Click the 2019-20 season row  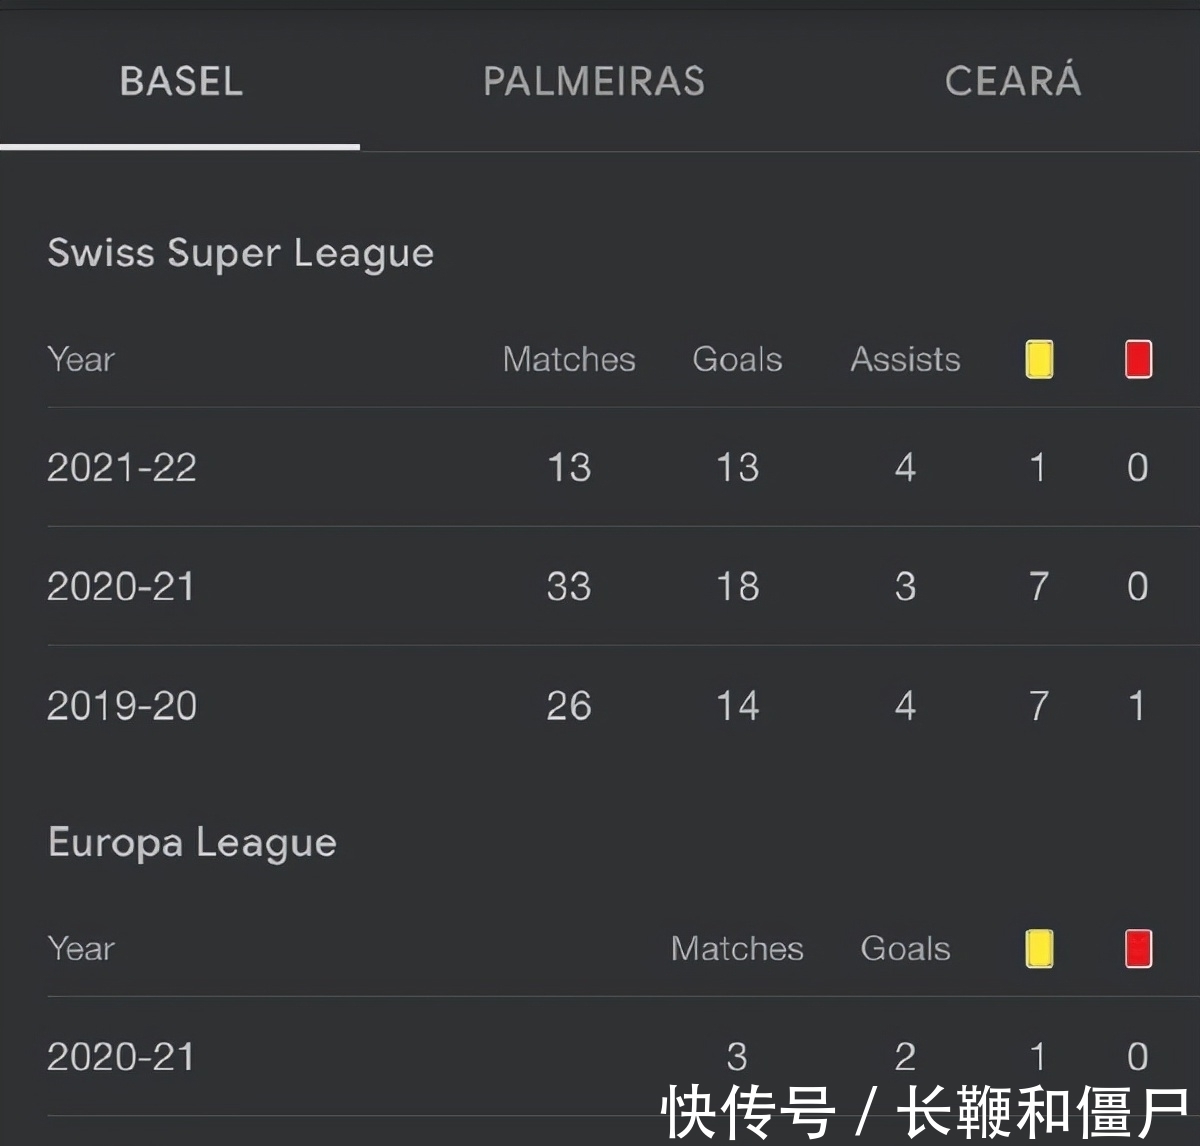pyautogui.click(x=600, y=706)
